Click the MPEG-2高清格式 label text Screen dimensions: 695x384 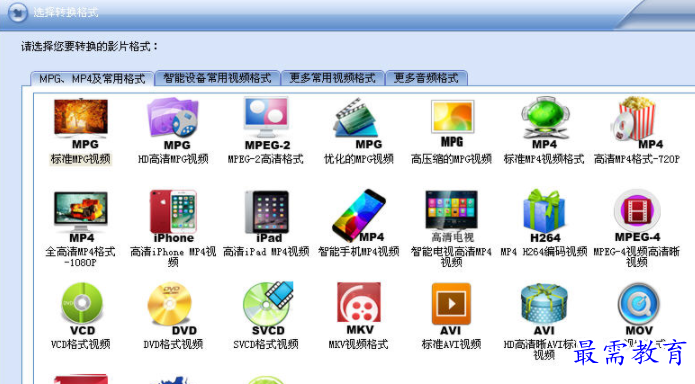pos(266,159)
